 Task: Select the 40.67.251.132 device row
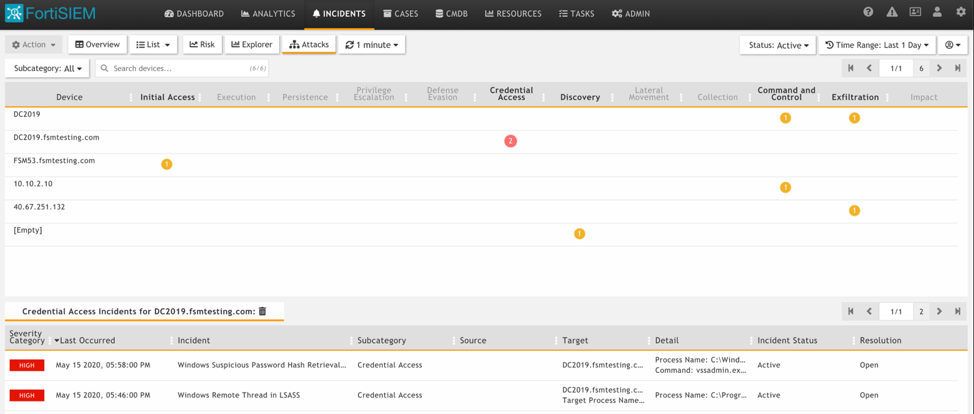[x=481, y=211]
